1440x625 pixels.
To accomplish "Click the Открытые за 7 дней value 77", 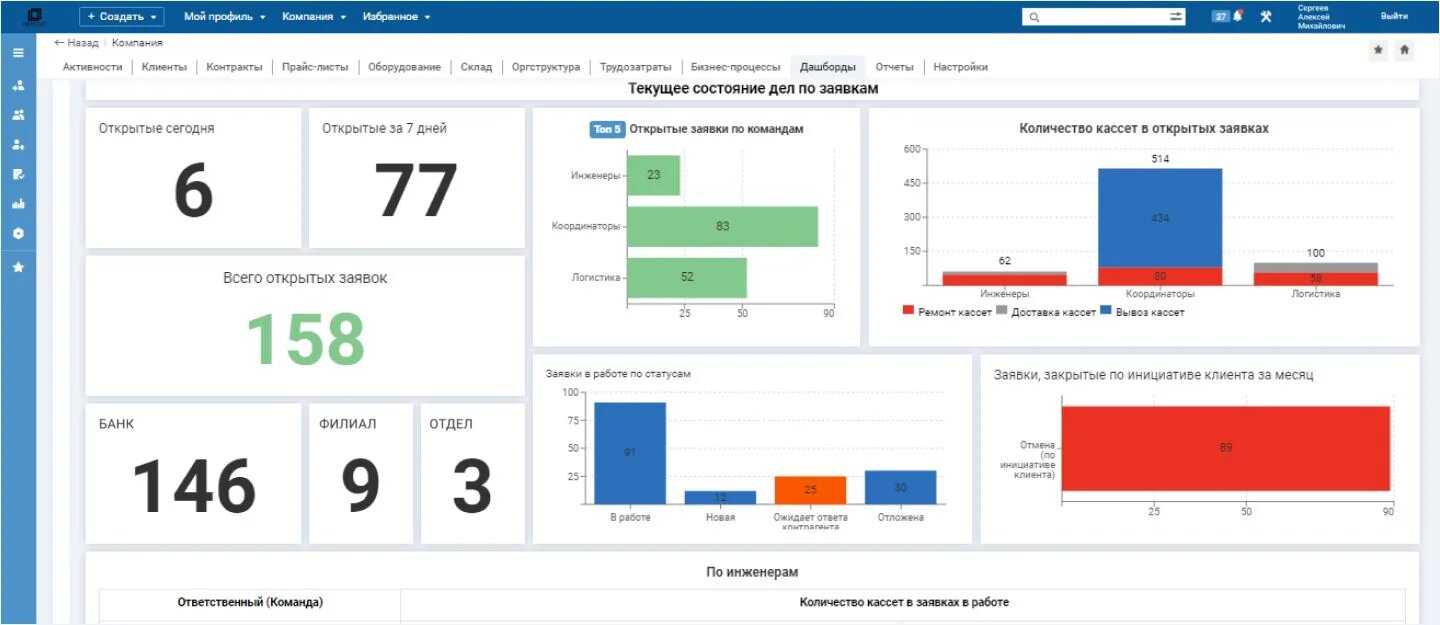I will point(416,190).
